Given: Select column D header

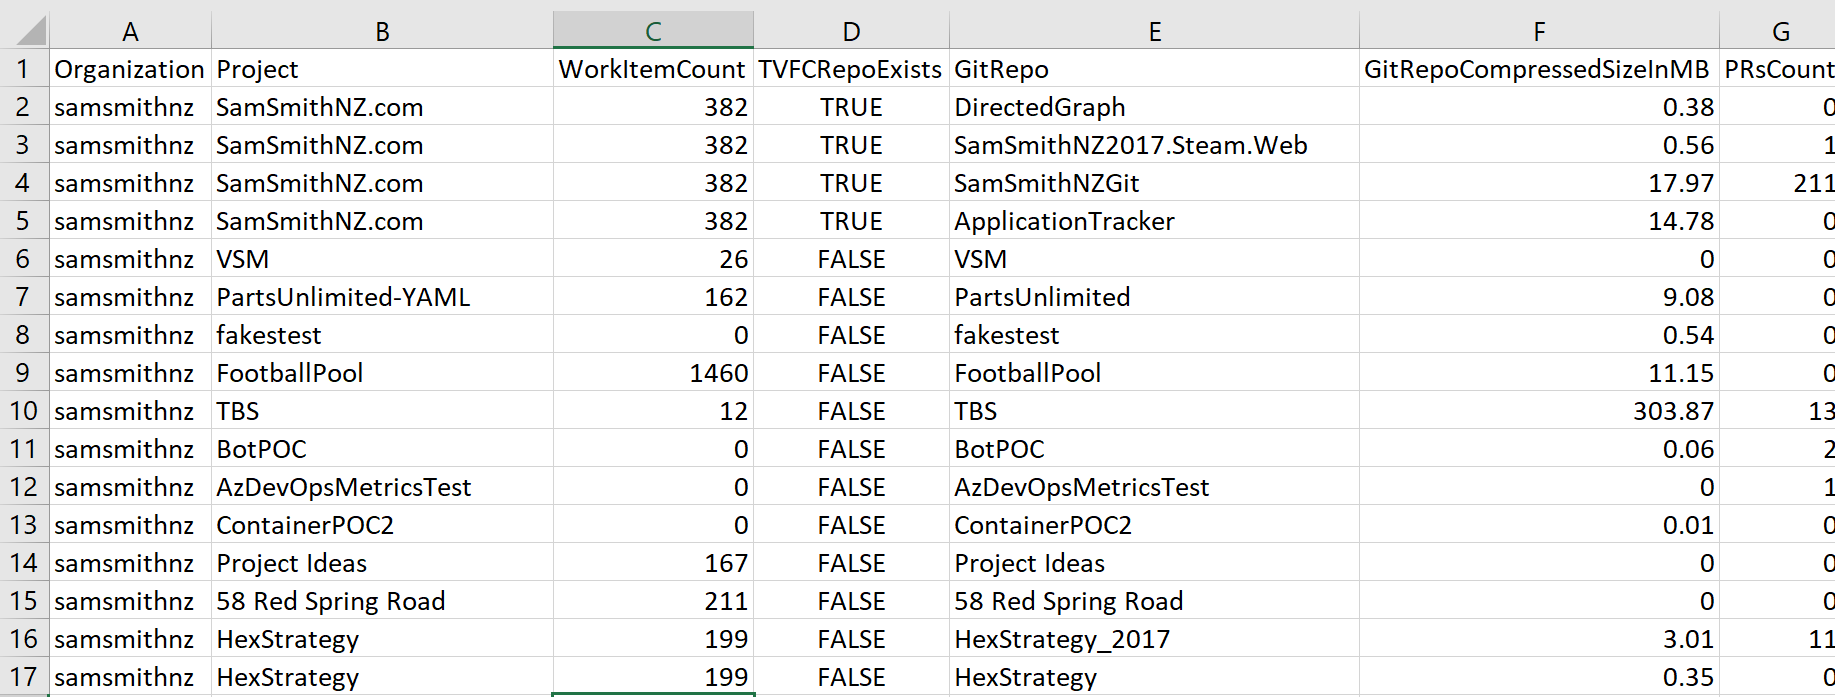Looking at the screenshot, I should (851, 31).
